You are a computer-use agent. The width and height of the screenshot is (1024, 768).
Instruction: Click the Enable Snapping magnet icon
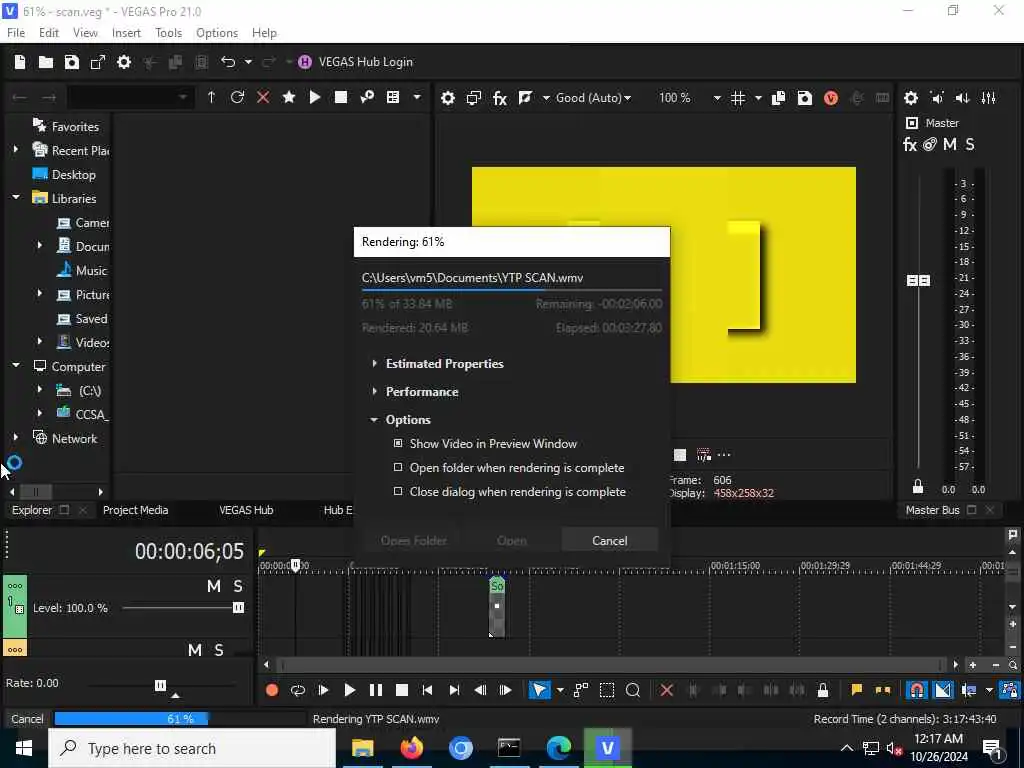tap(917, 690)
